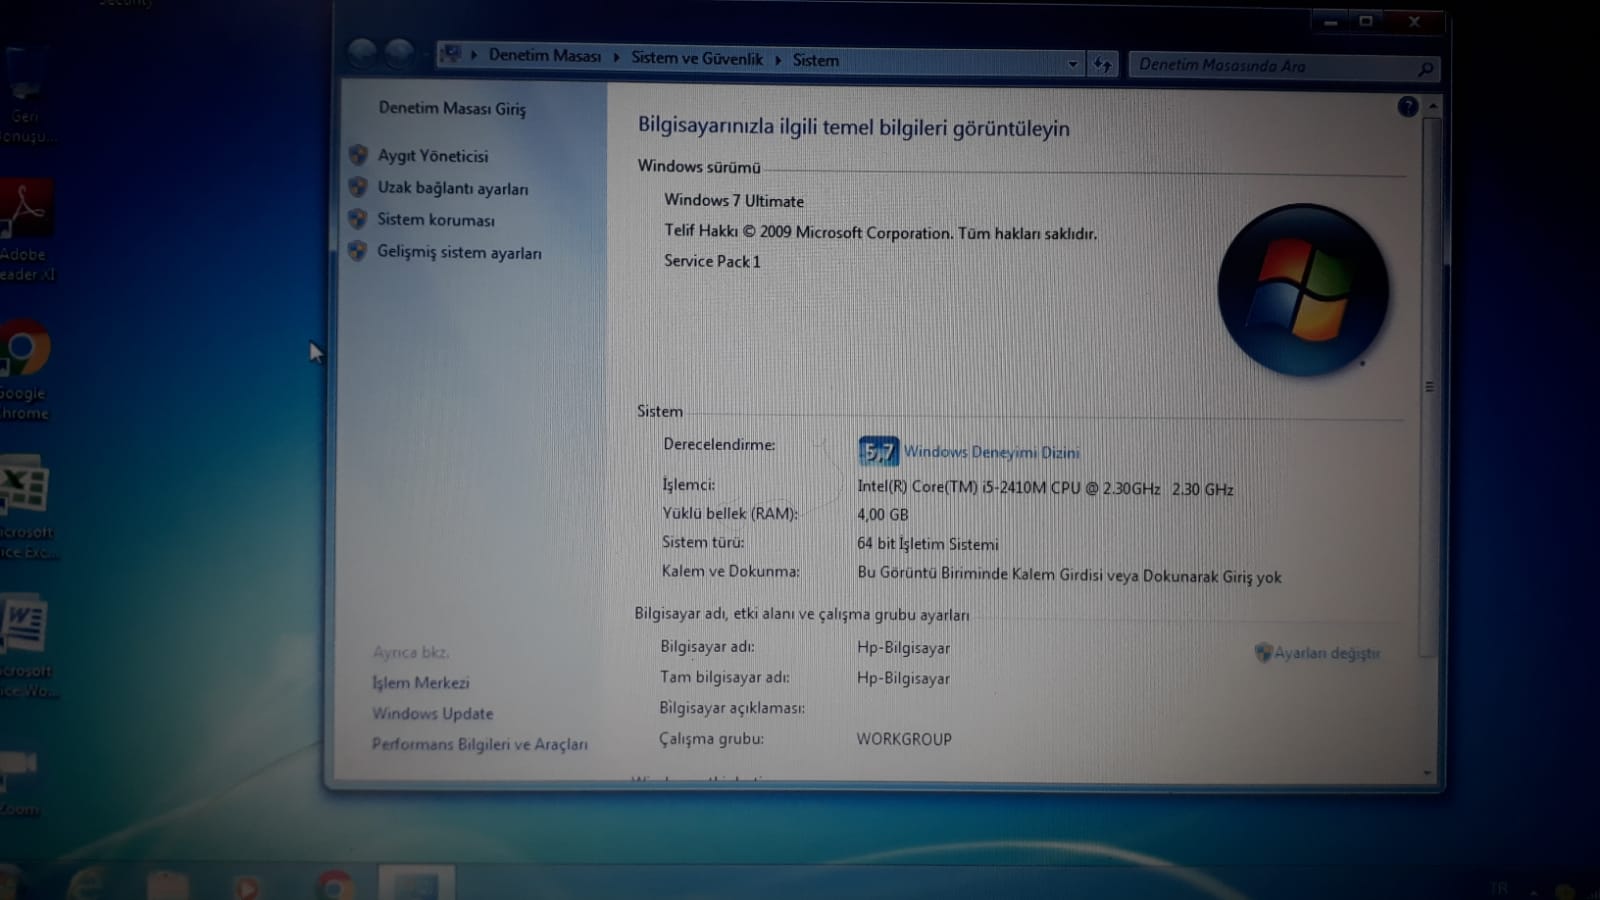
Task: Open Google Chrome from the taskbar
Action: tap(335, 886)
